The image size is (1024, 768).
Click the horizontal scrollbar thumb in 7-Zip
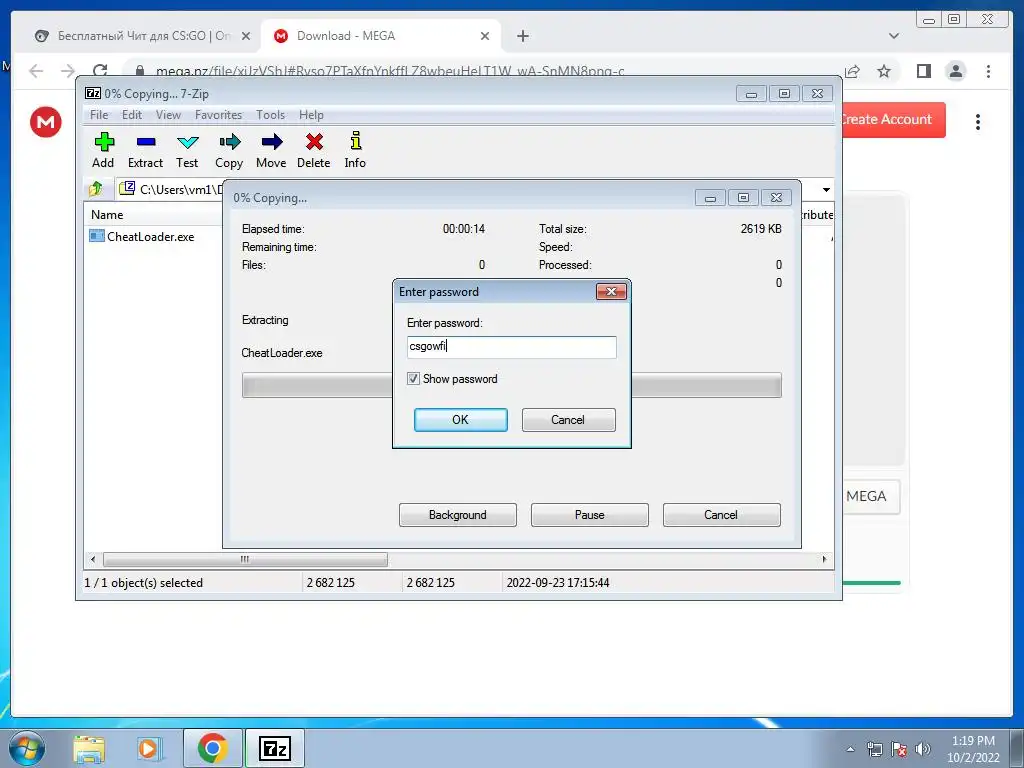[x=245, y=560]
